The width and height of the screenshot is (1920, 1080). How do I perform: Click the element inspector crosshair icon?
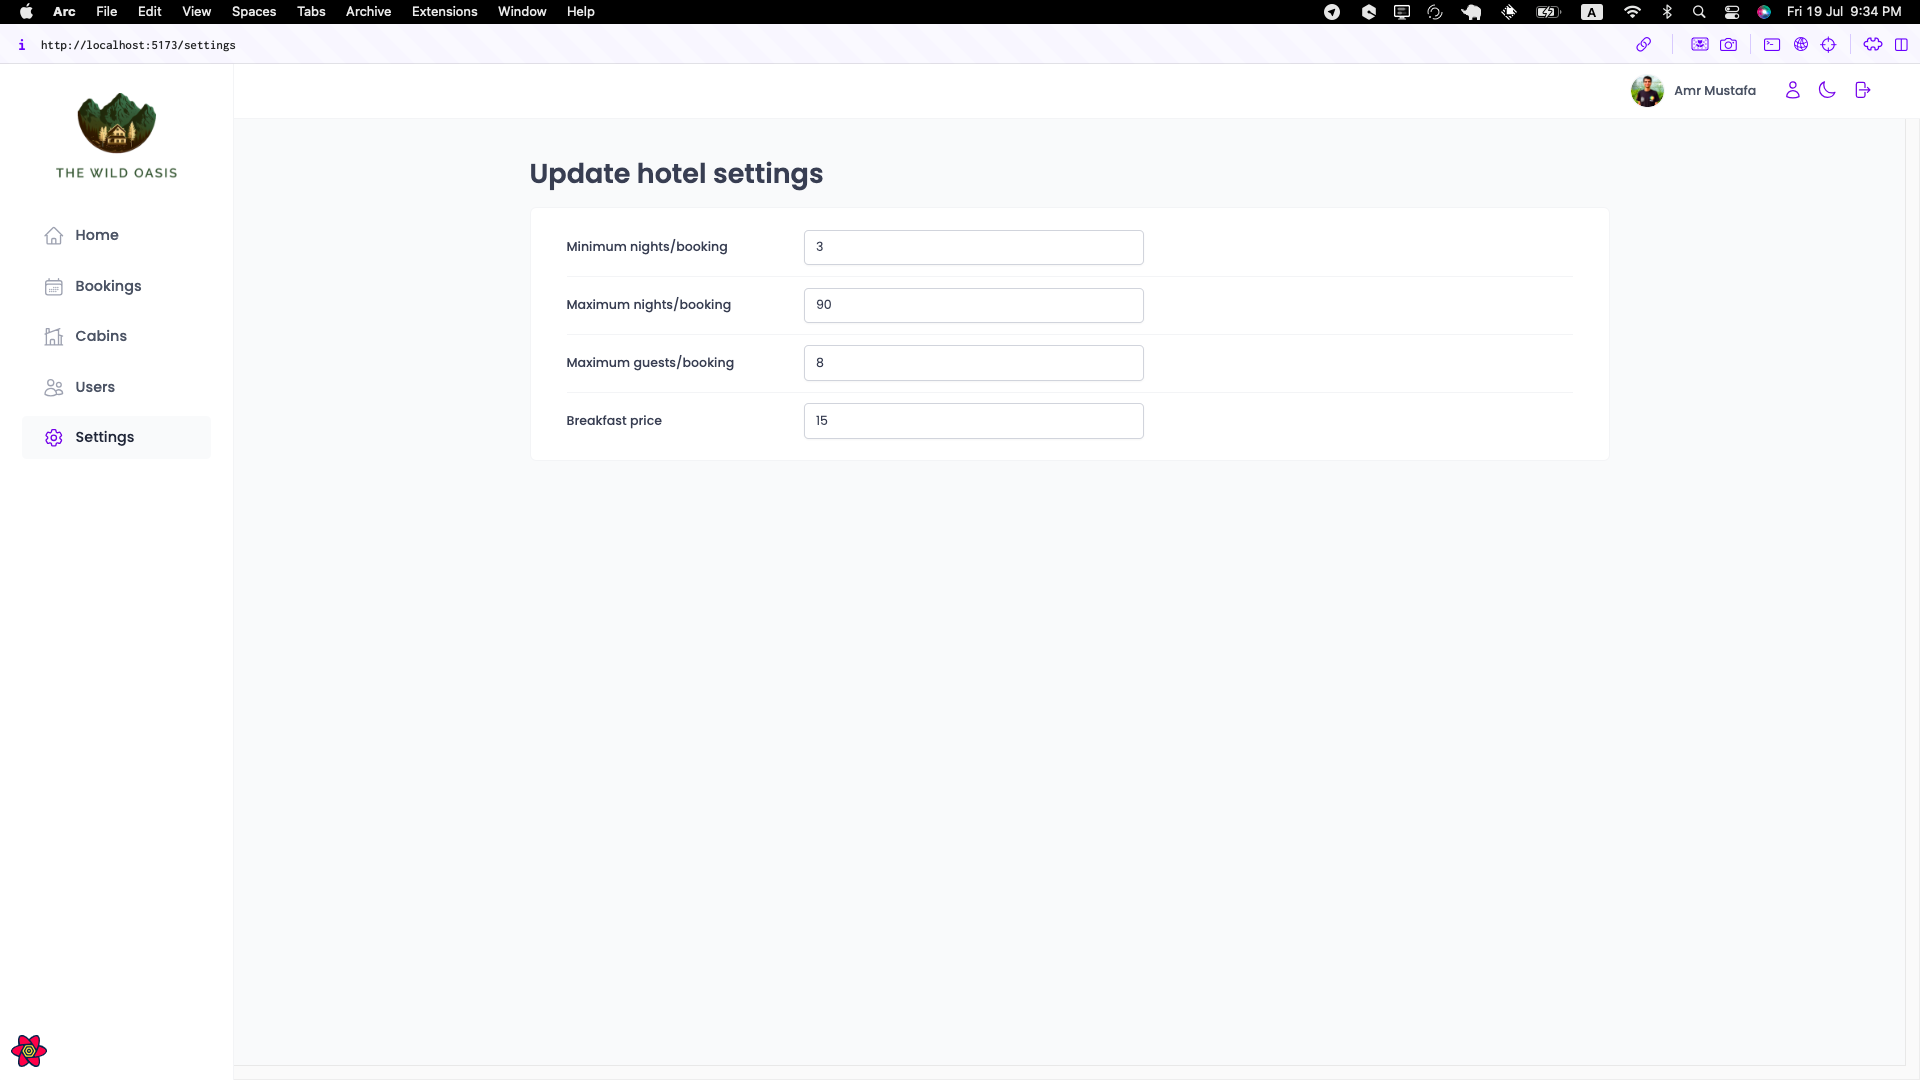click(1828, 45)
